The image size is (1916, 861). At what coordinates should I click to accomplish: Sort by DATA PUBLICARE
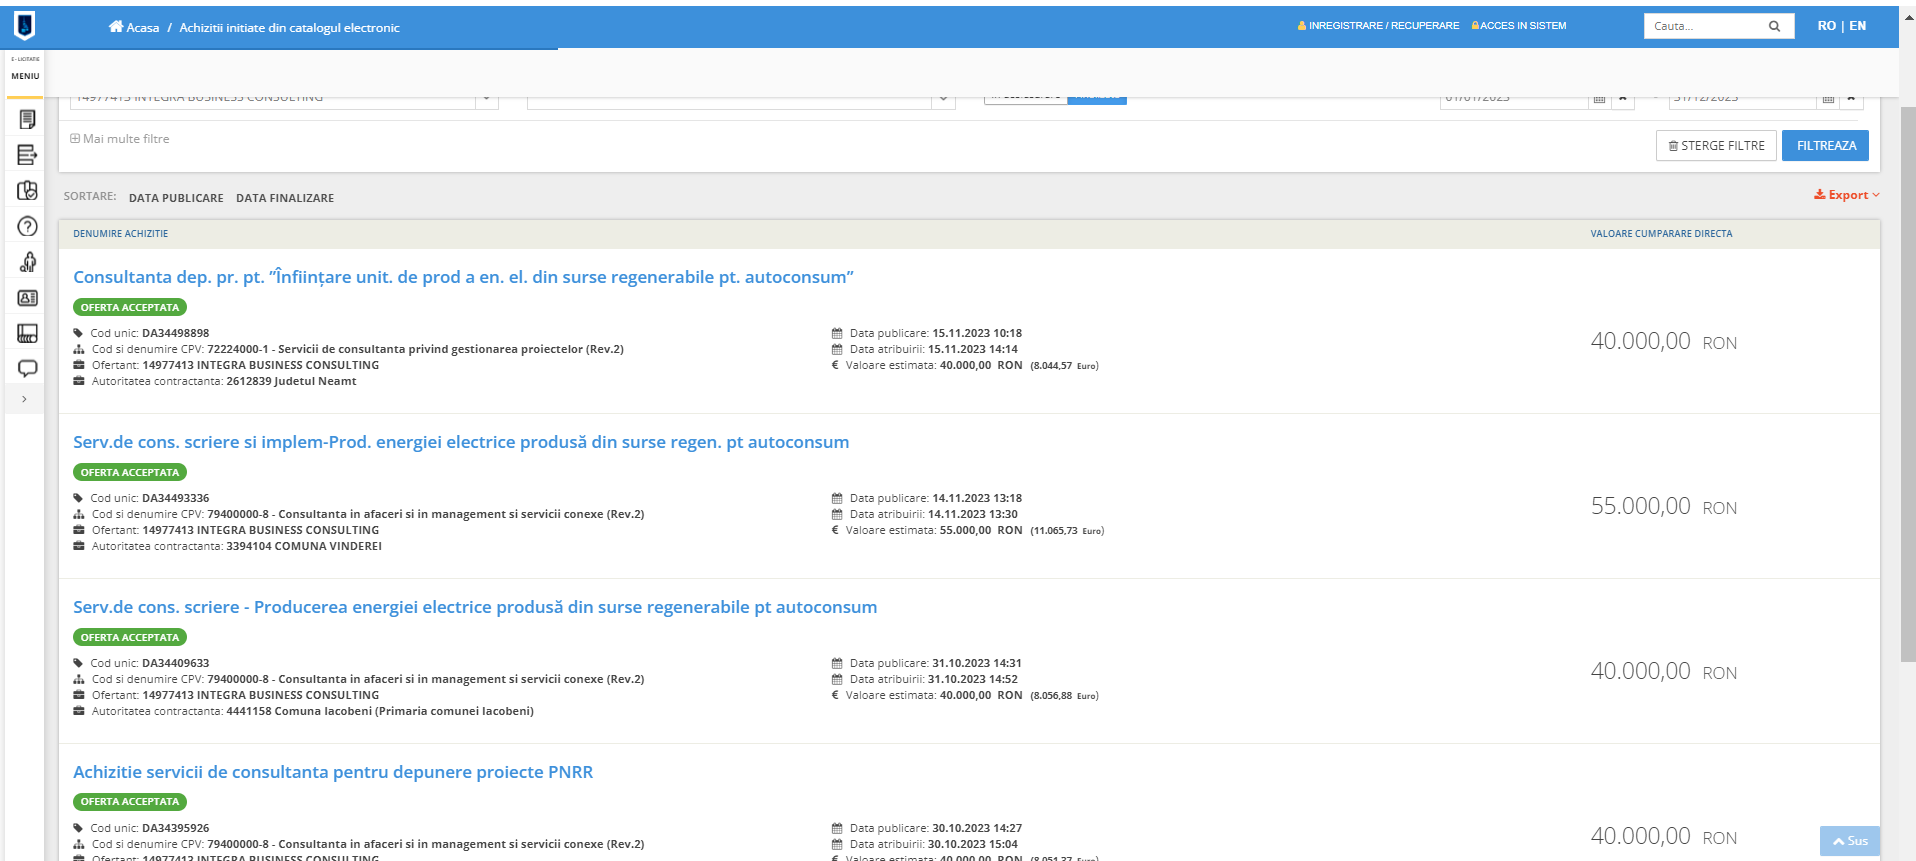176,198
